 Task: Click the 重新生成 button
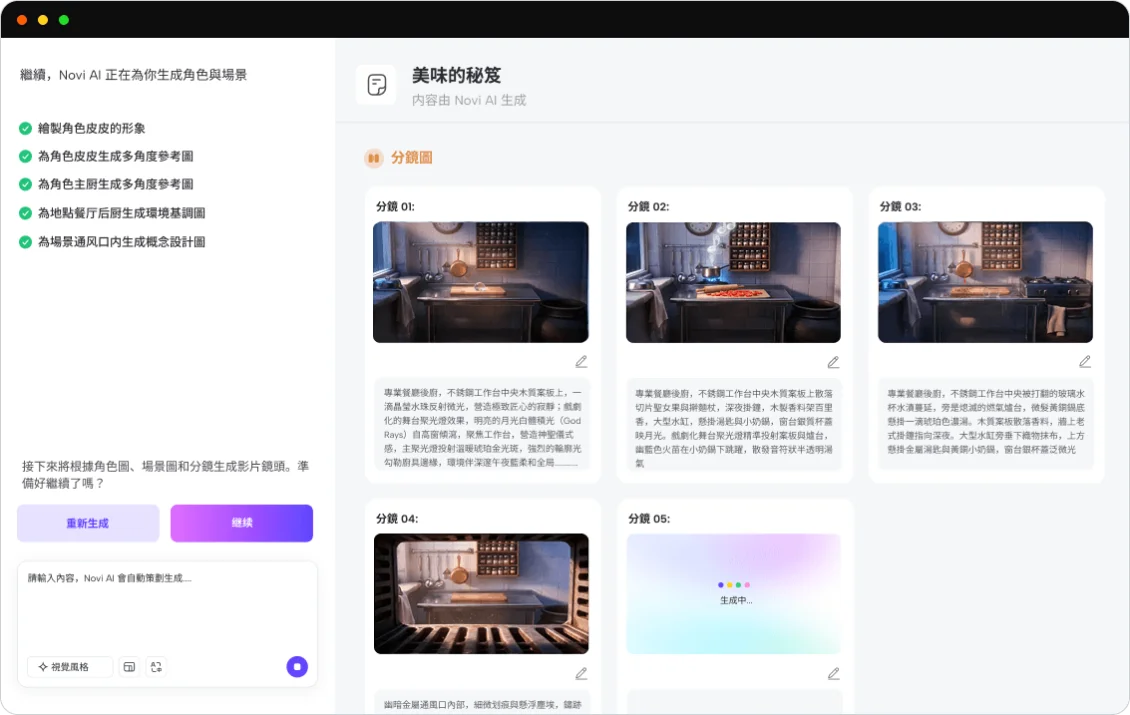pyautogui.click(x=88, y=523)
